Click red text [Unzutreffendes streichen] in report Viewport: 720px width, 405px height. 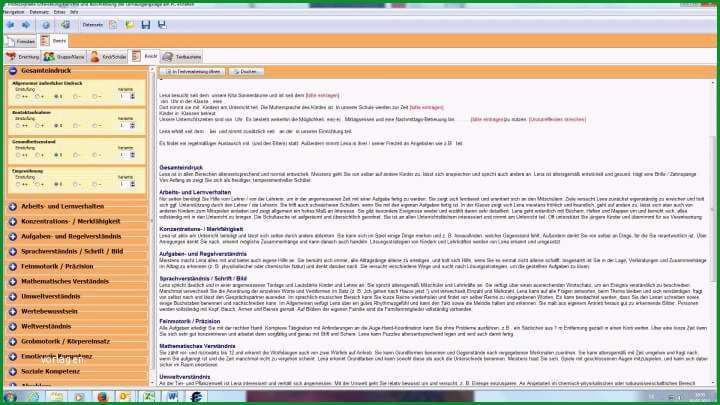pyautogui.click(x=557, y=119)
